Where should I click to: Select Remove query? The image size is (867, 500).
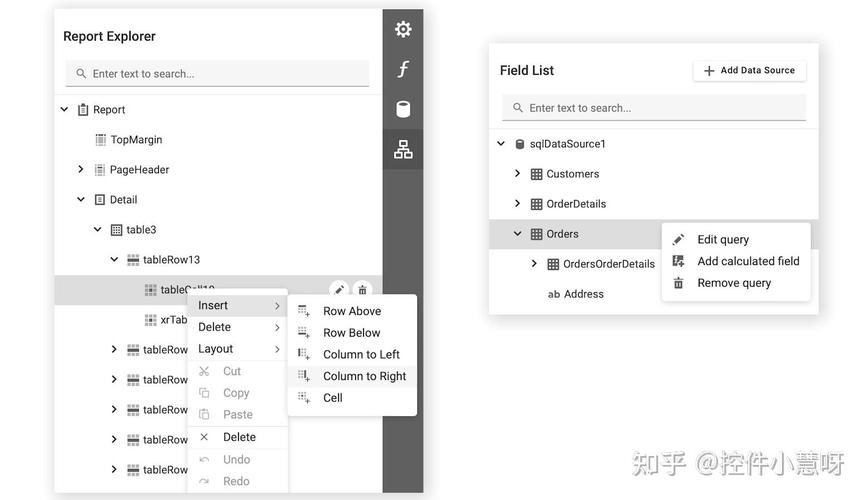(x=736, y=283)
